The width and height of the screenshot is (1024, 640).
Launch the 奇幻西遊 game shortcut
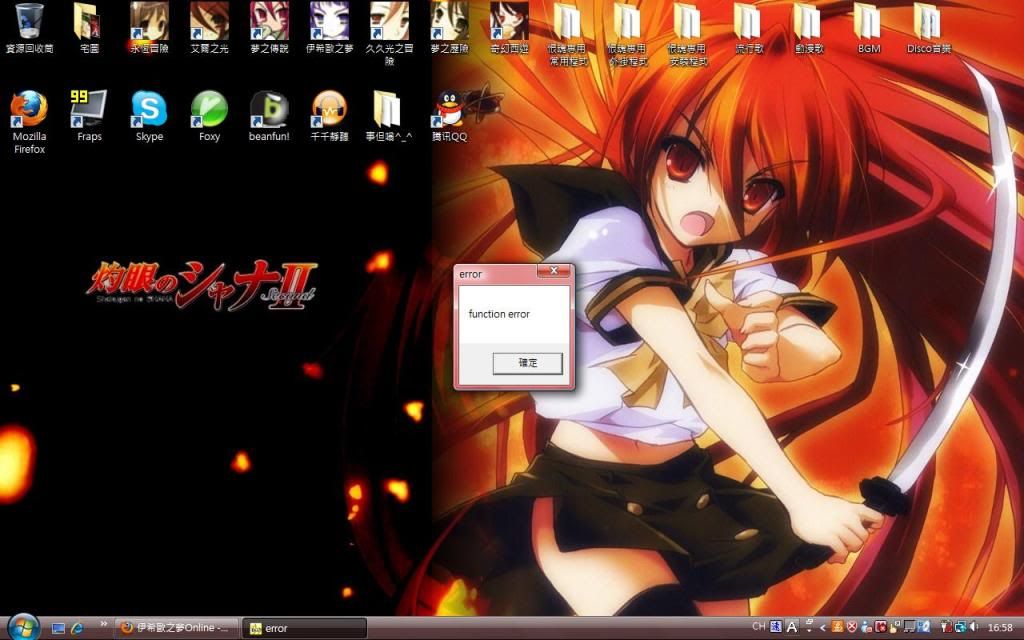509,27
